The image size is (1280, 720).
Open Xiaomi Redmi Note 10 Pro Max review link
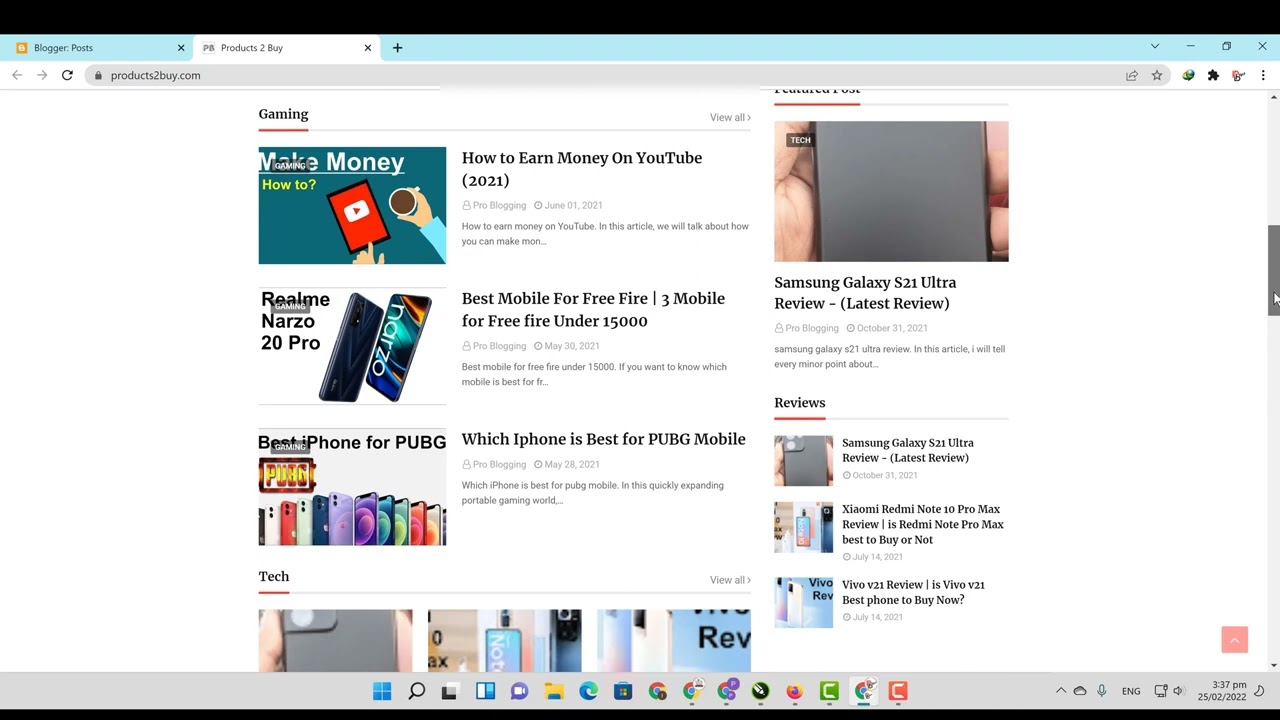point(923,524)
